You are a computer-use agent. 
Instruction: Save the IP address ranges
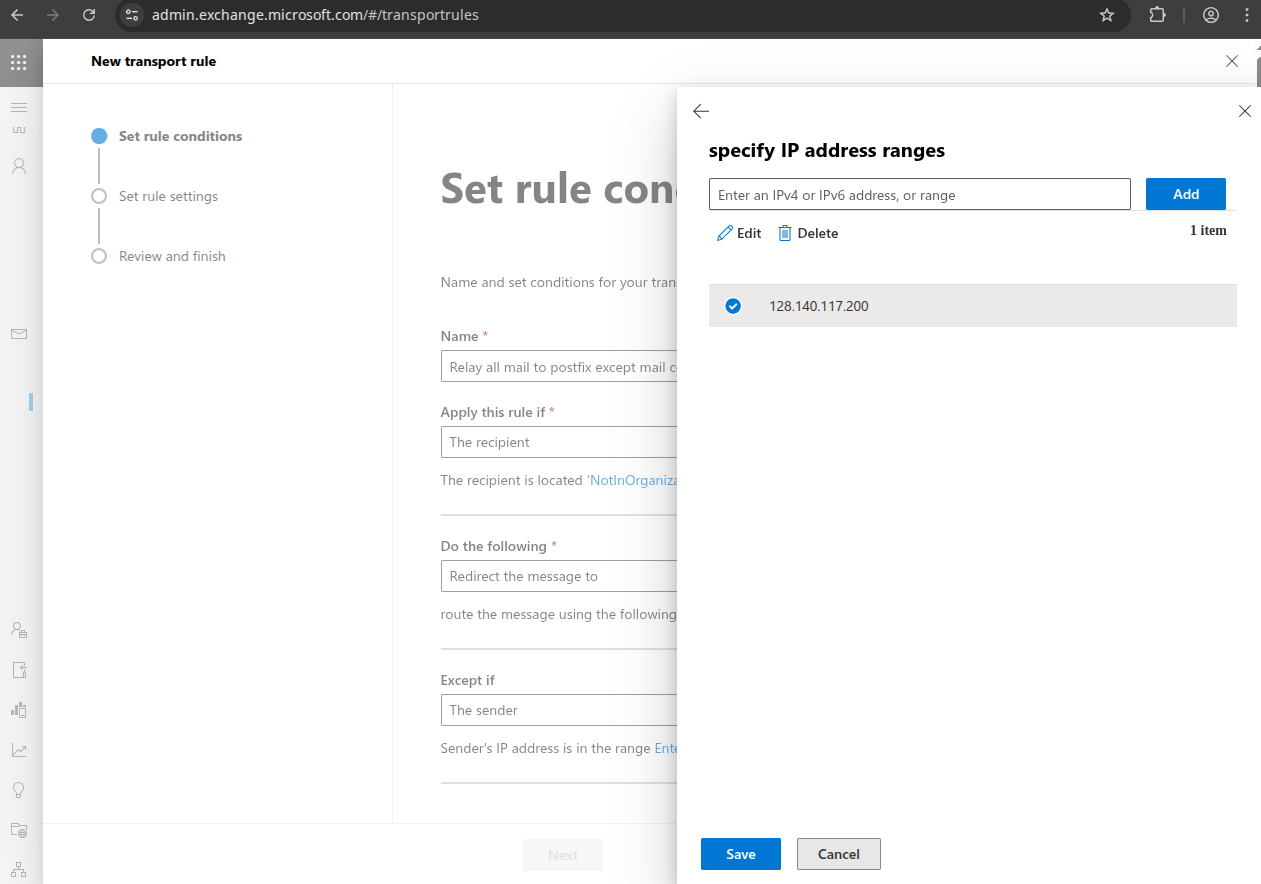click(x=741, y=854)
